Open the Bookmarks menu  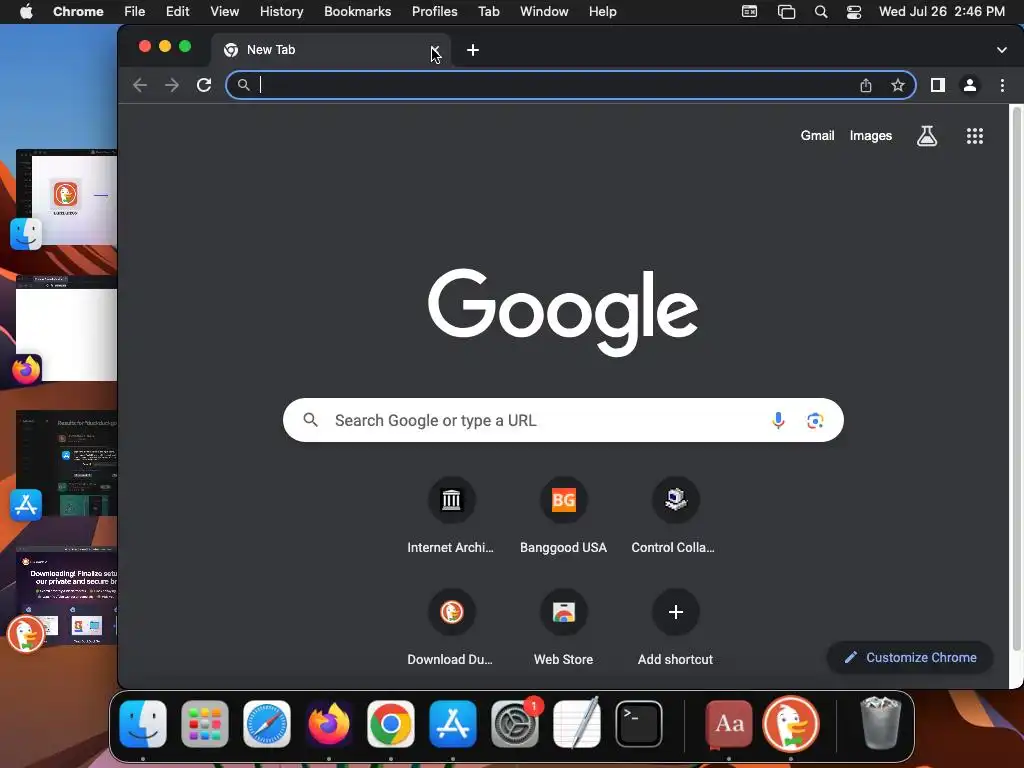pyautogui.click(x=357, y=12)
